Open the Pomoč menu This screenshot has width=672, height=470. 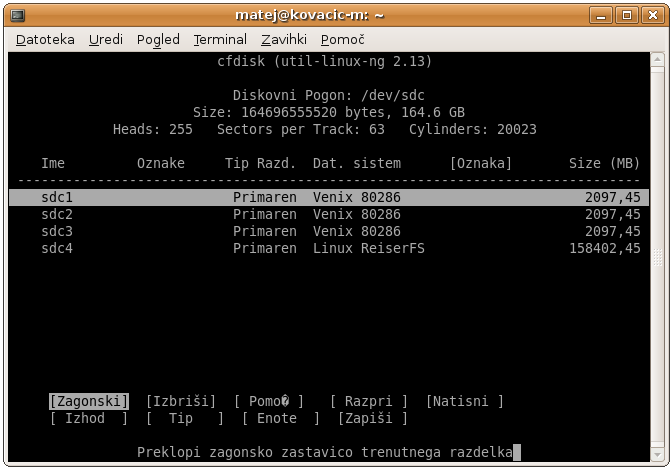click(x=342, y=39)
